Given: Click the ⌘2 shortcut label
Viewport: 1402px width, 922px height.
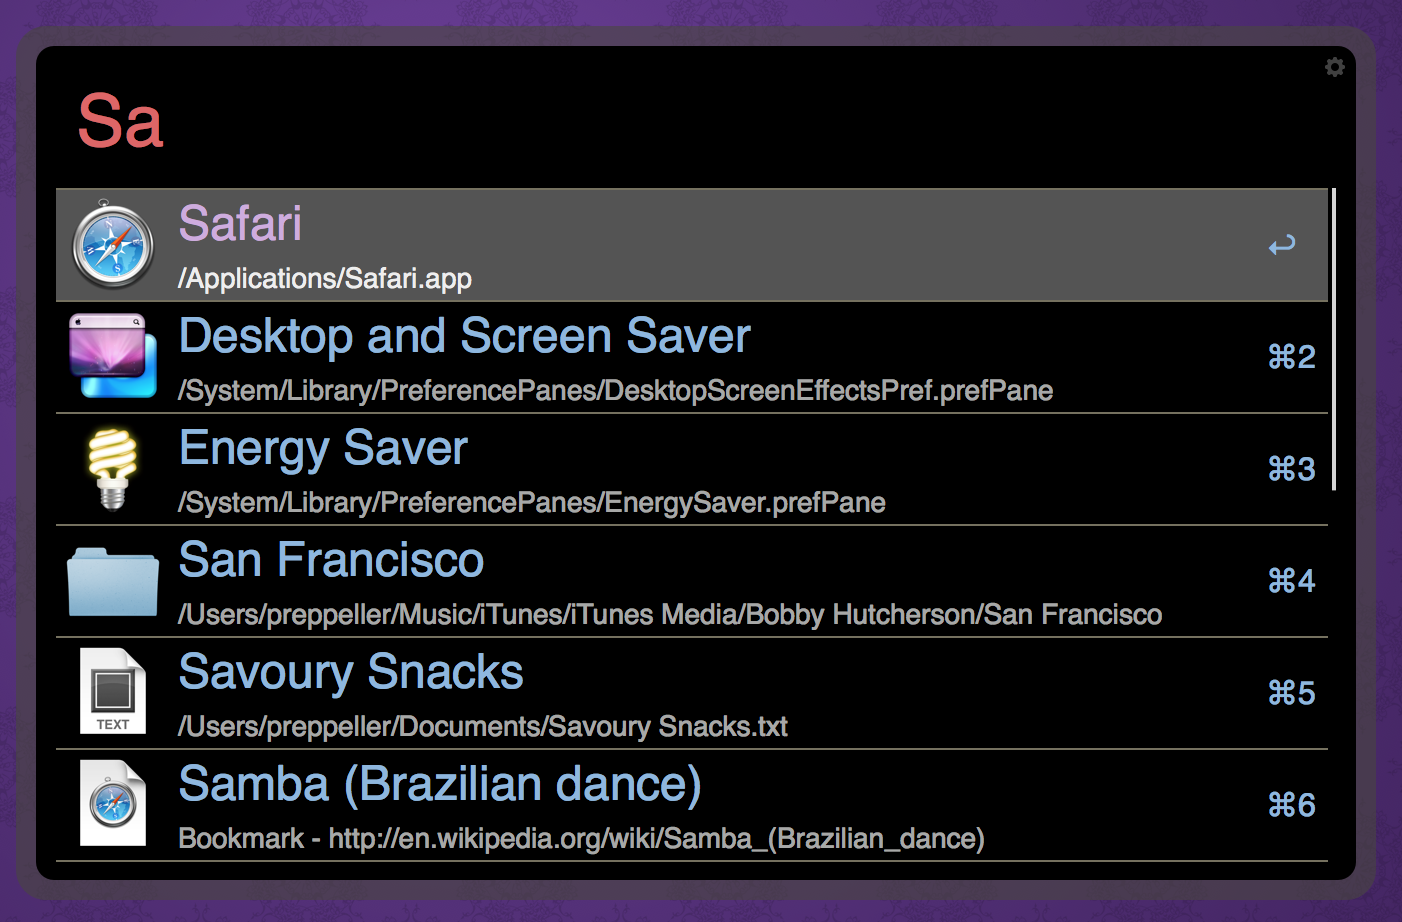Looking at the screenshot, I should (x=1291, y=357).
